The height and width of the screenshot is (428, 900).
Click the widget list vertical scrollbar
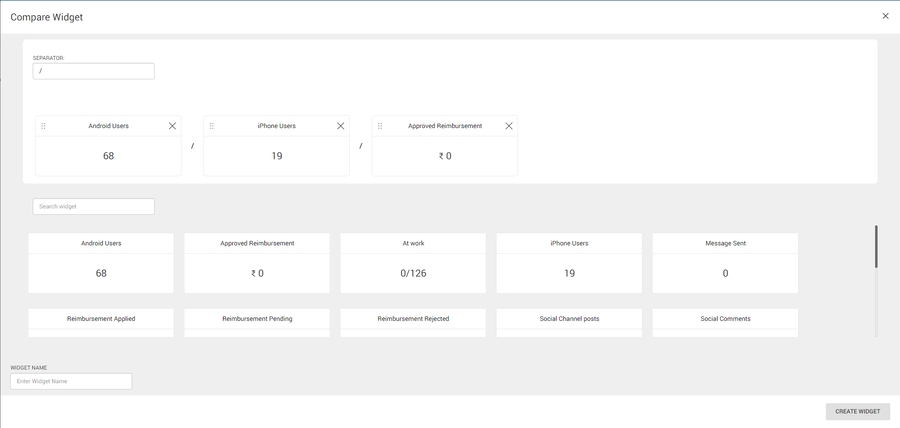click(x=876, y=247)
